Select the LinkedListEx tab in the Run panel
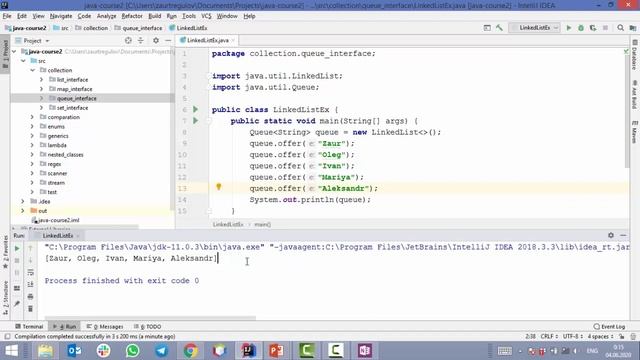640x360 pixels. click(x=58, y=236)
